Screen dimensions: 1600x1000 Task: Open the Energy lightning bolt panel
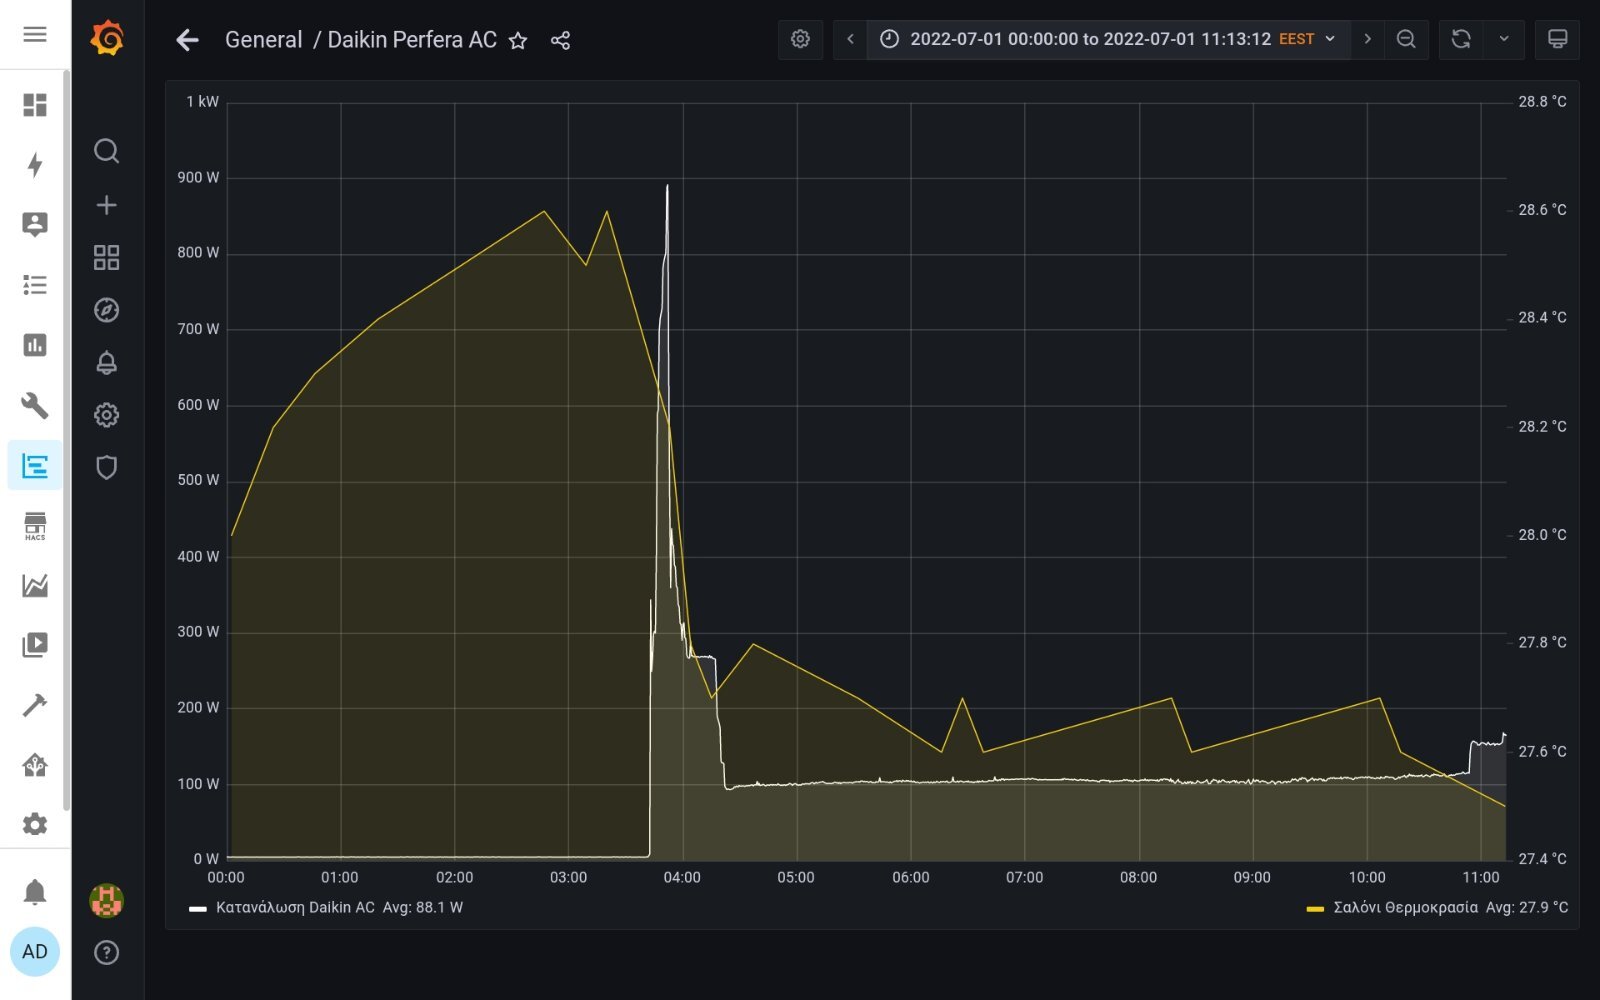coord(35,165)
